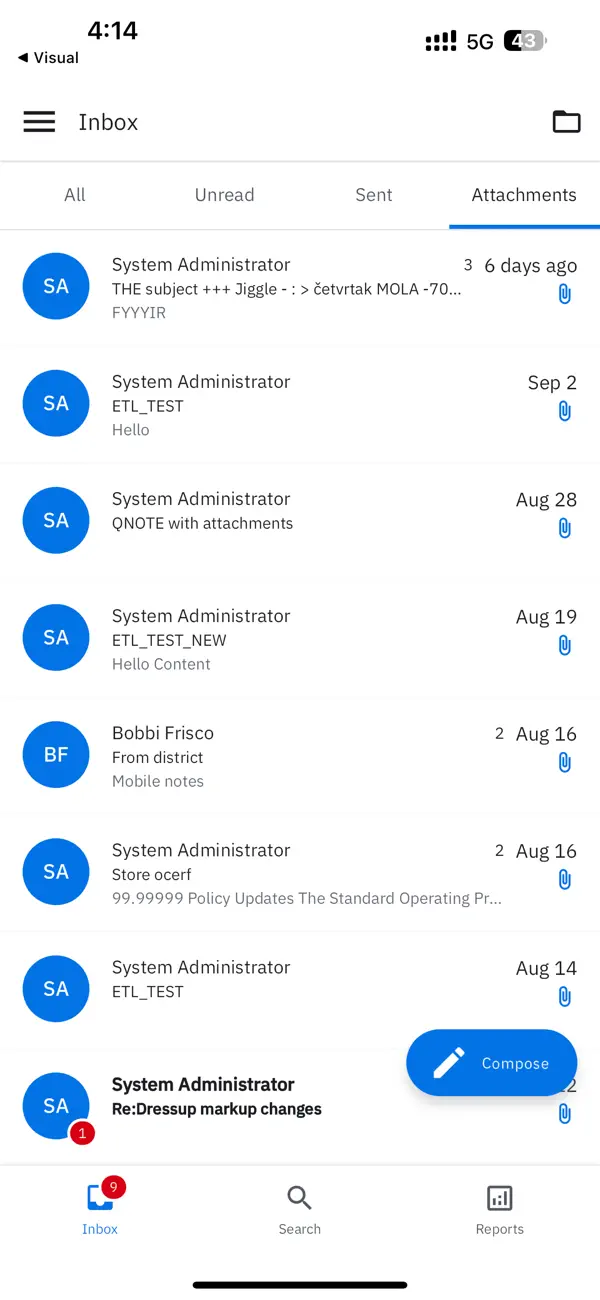Select the SA avatar on the THE subject email

pyautogui.click(x=56, y=286)
